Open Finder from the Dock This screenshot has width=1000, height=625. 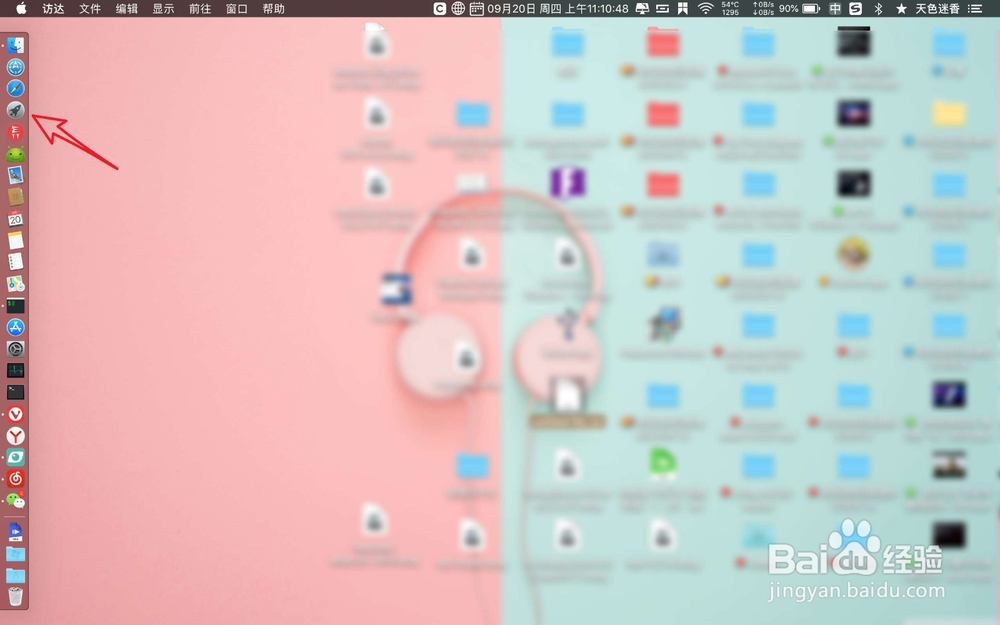click(x=14, y=45)
